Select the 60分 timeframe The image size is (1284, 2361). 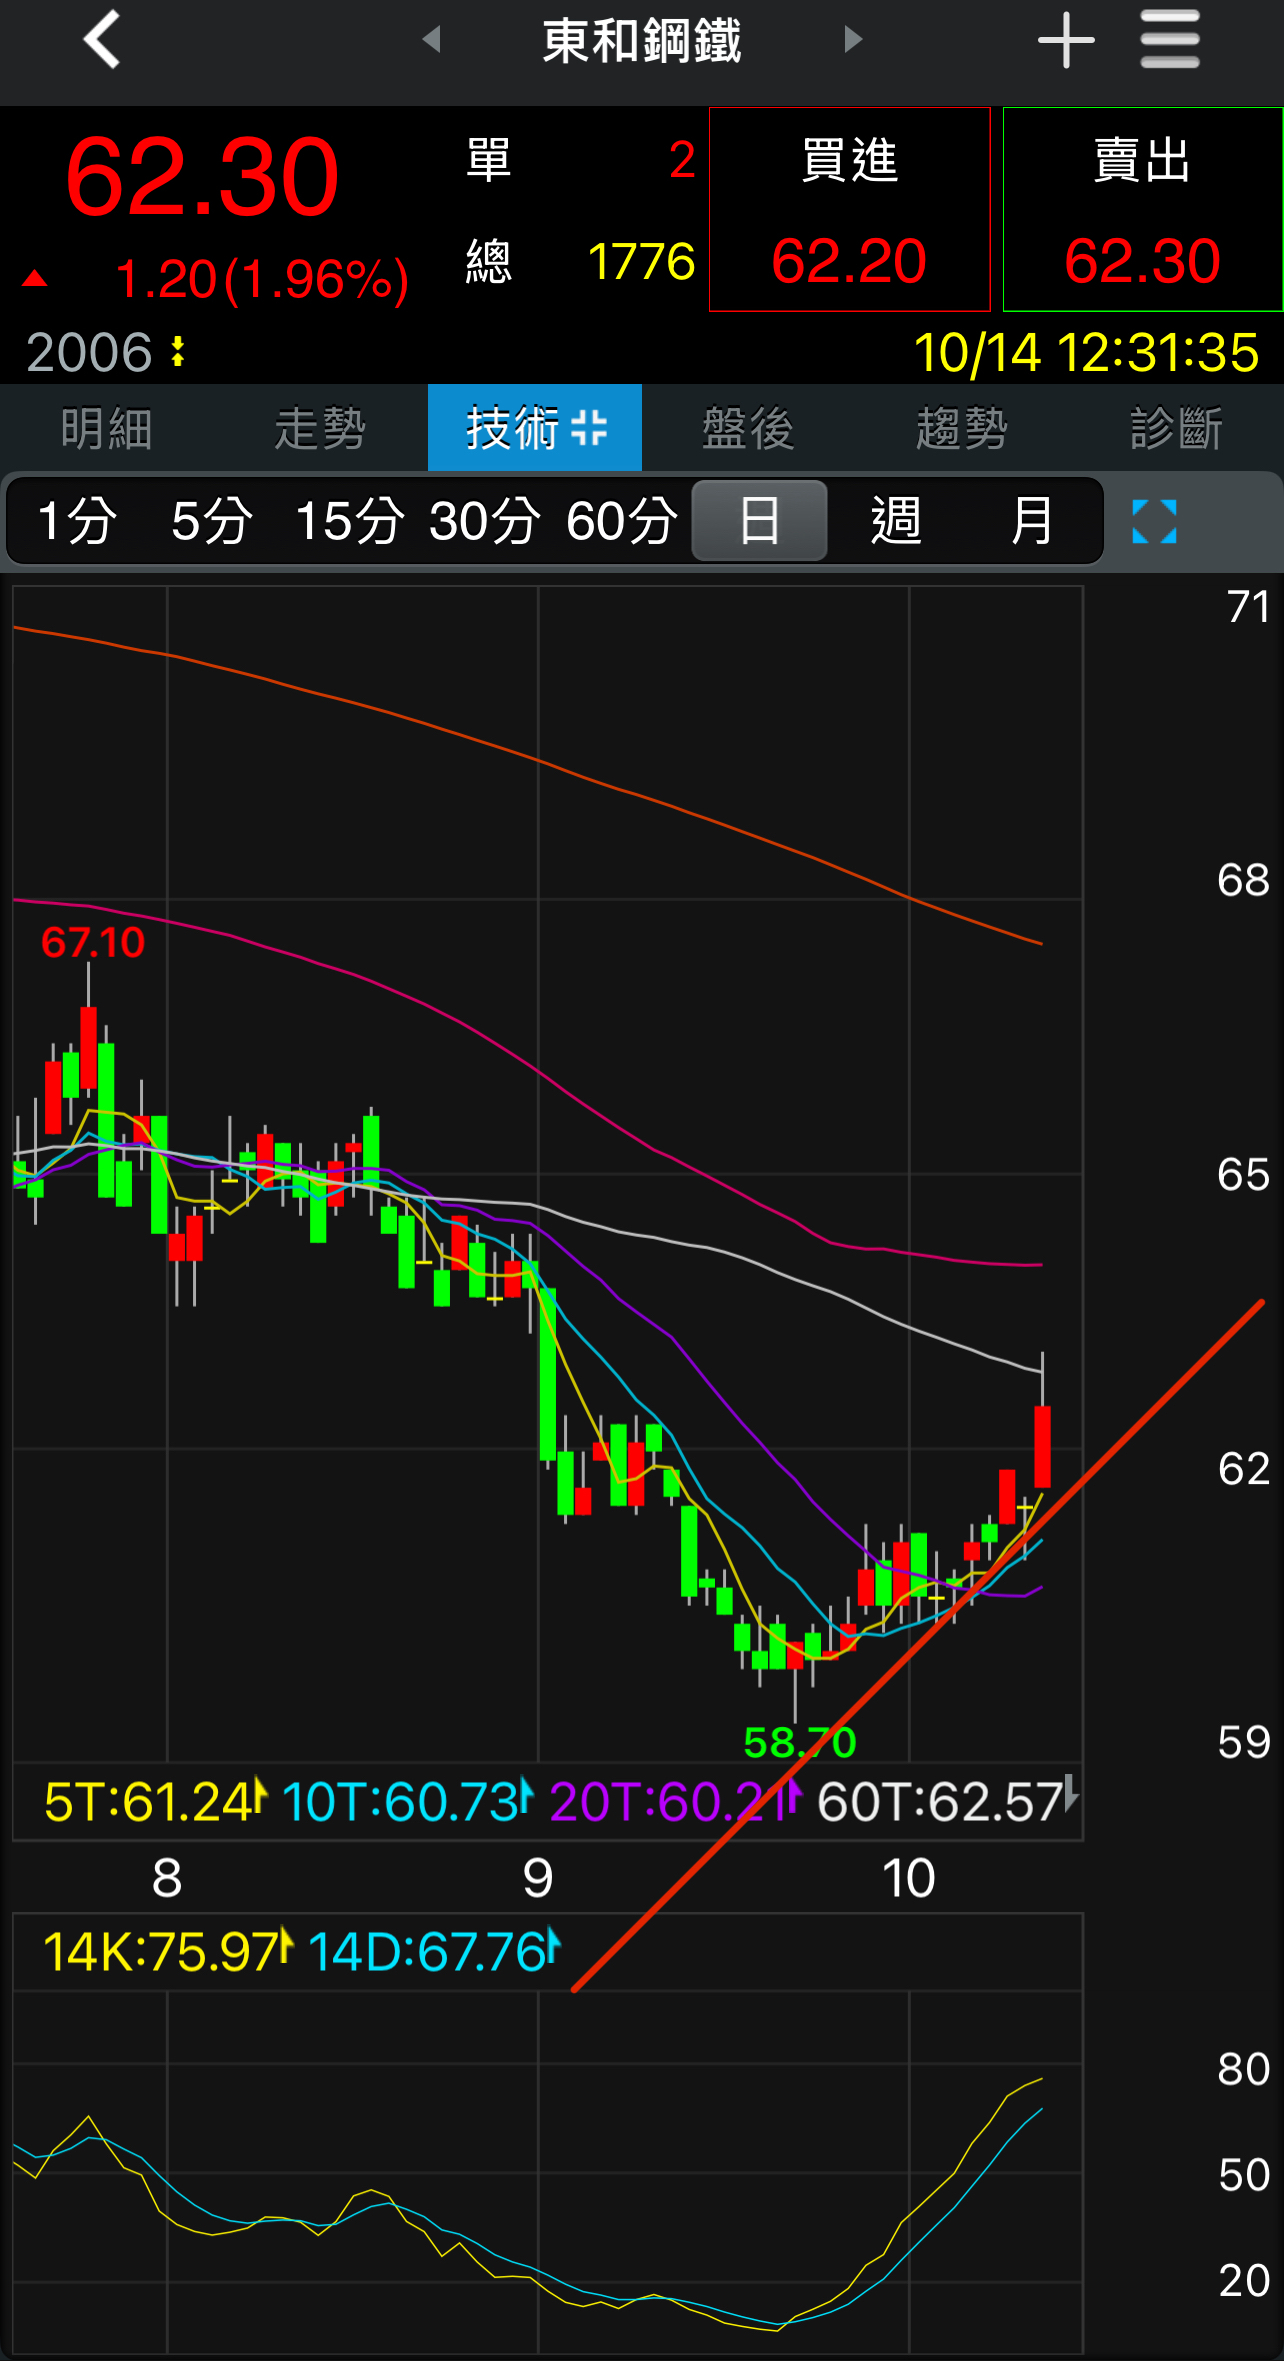point(621,522)
